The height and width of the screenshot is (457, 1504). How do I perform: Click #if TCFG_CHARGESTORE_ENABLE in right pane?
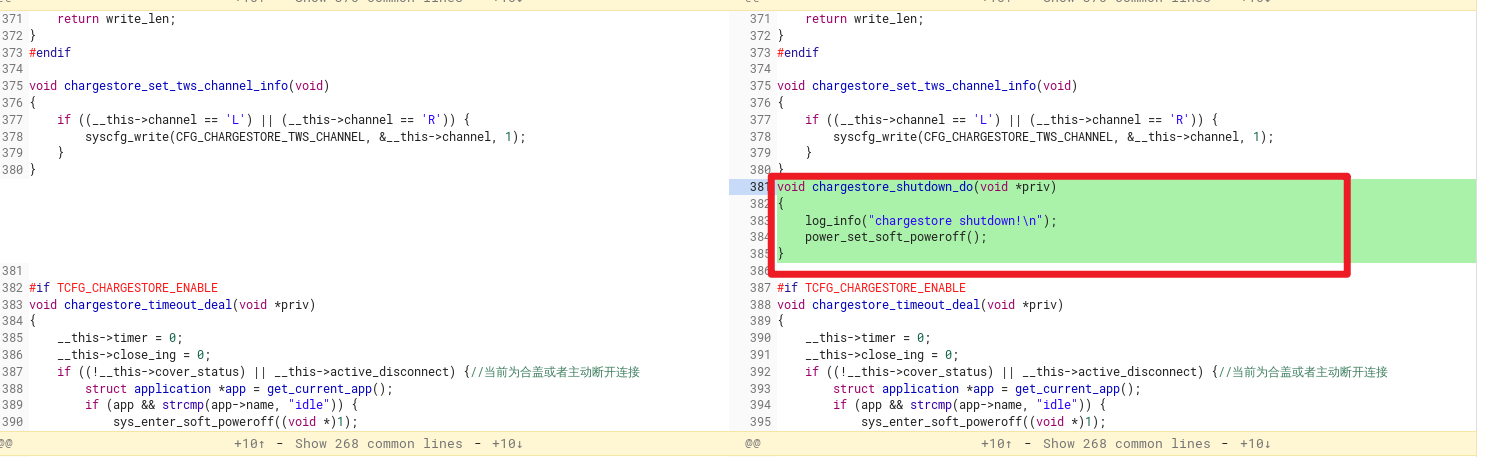click(871, 288)
